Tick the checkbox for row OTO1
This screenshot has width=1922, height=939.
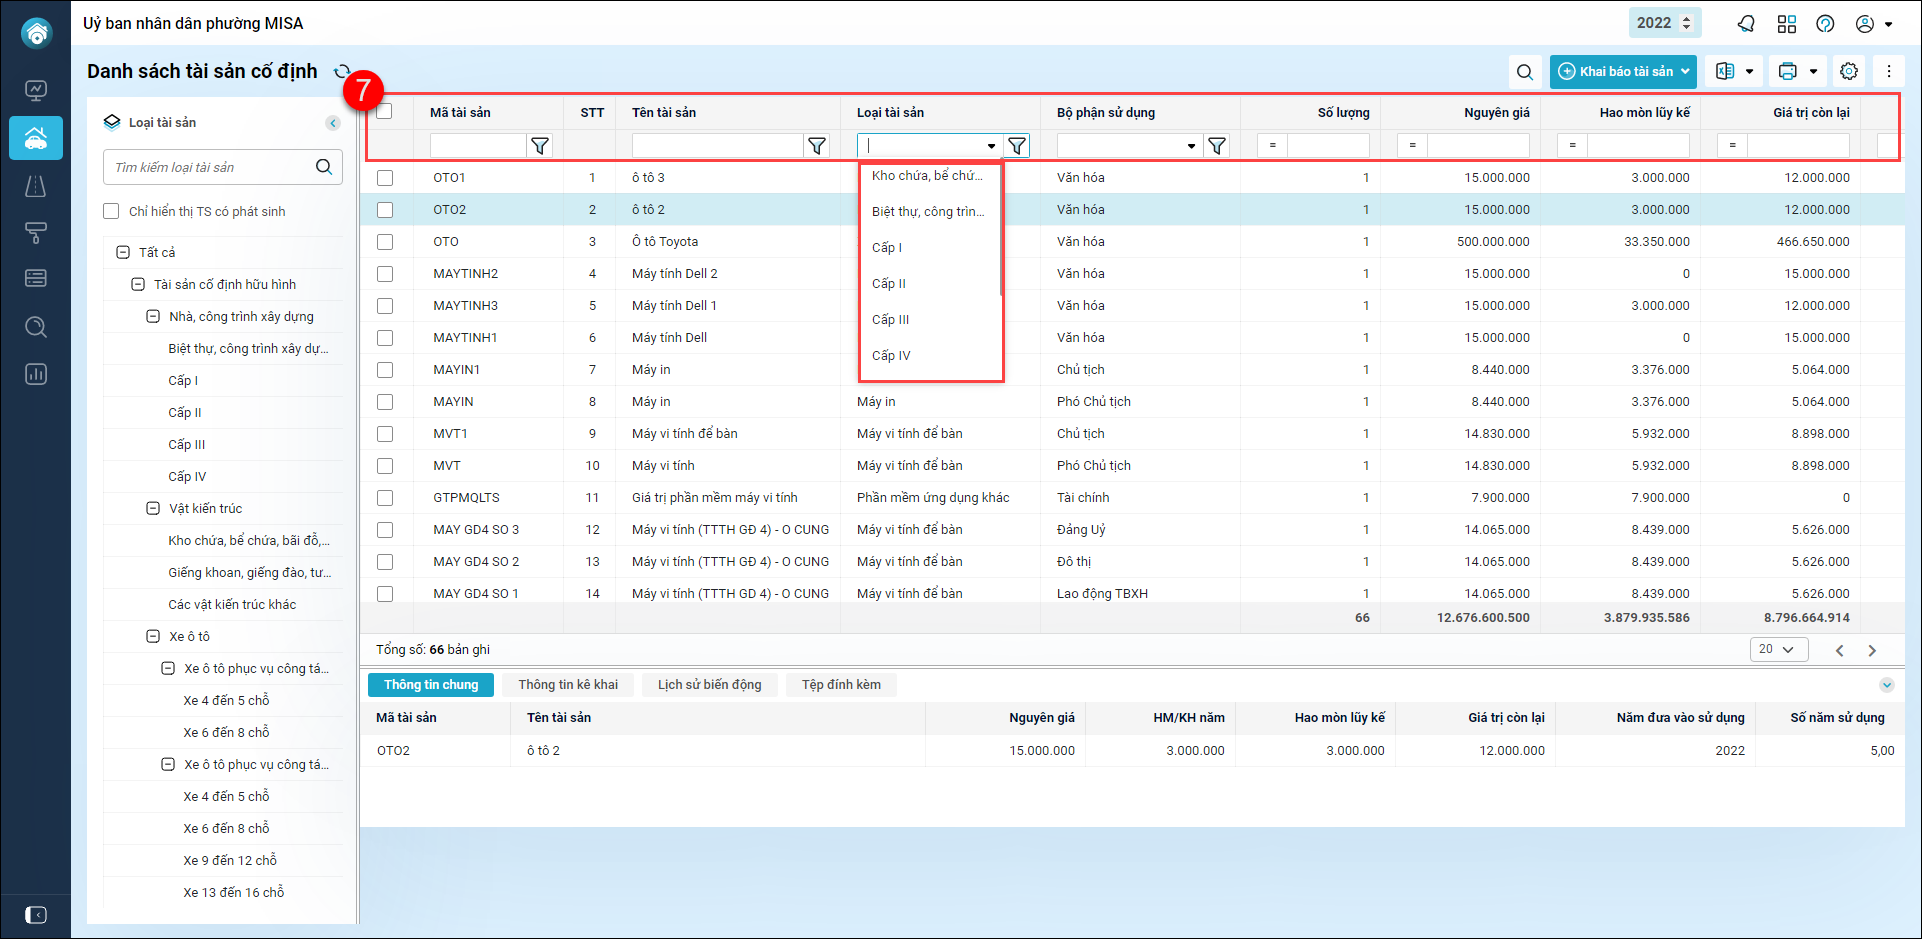(385, 178)
